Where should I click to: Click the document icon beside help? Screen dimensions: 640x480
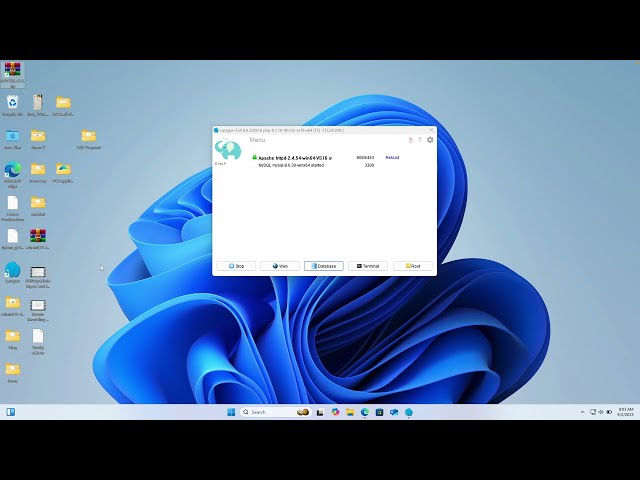pyautogui.click(x=411, y=140)
